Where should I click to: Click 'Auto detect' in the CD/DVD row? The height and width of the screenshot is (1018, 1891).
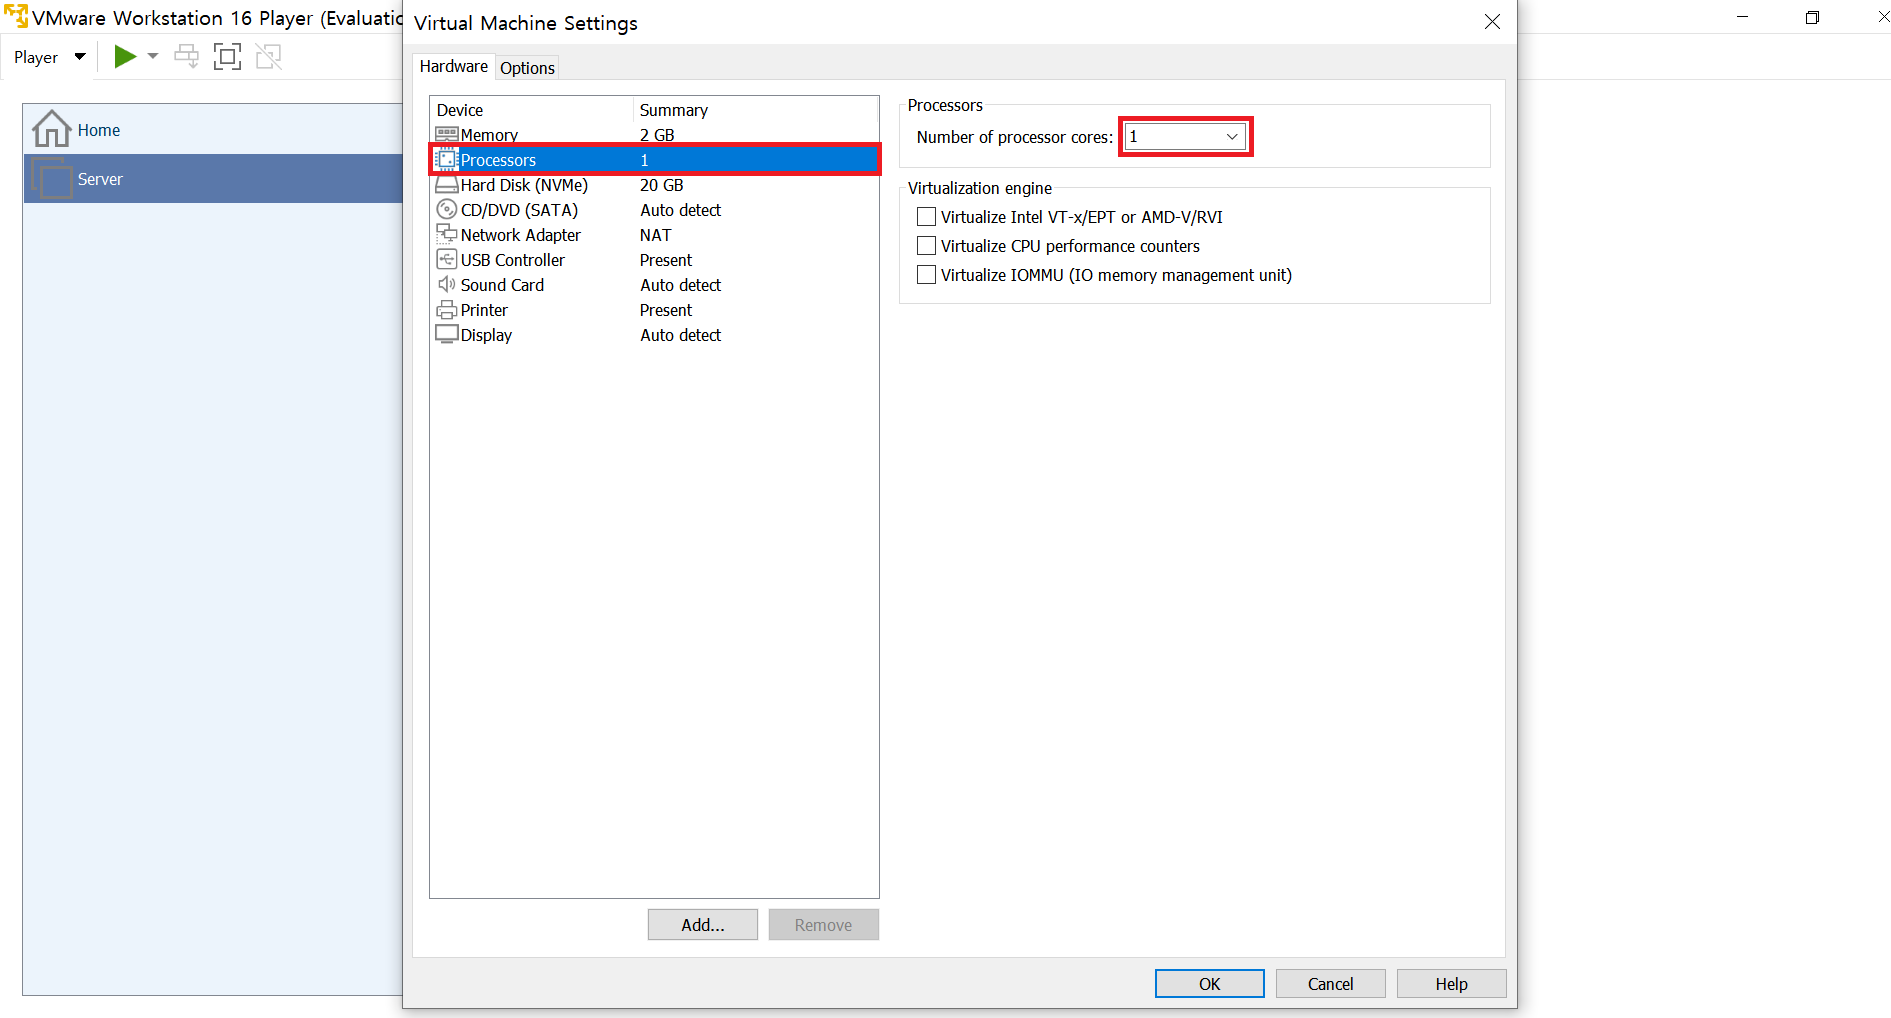coord(681,210)
